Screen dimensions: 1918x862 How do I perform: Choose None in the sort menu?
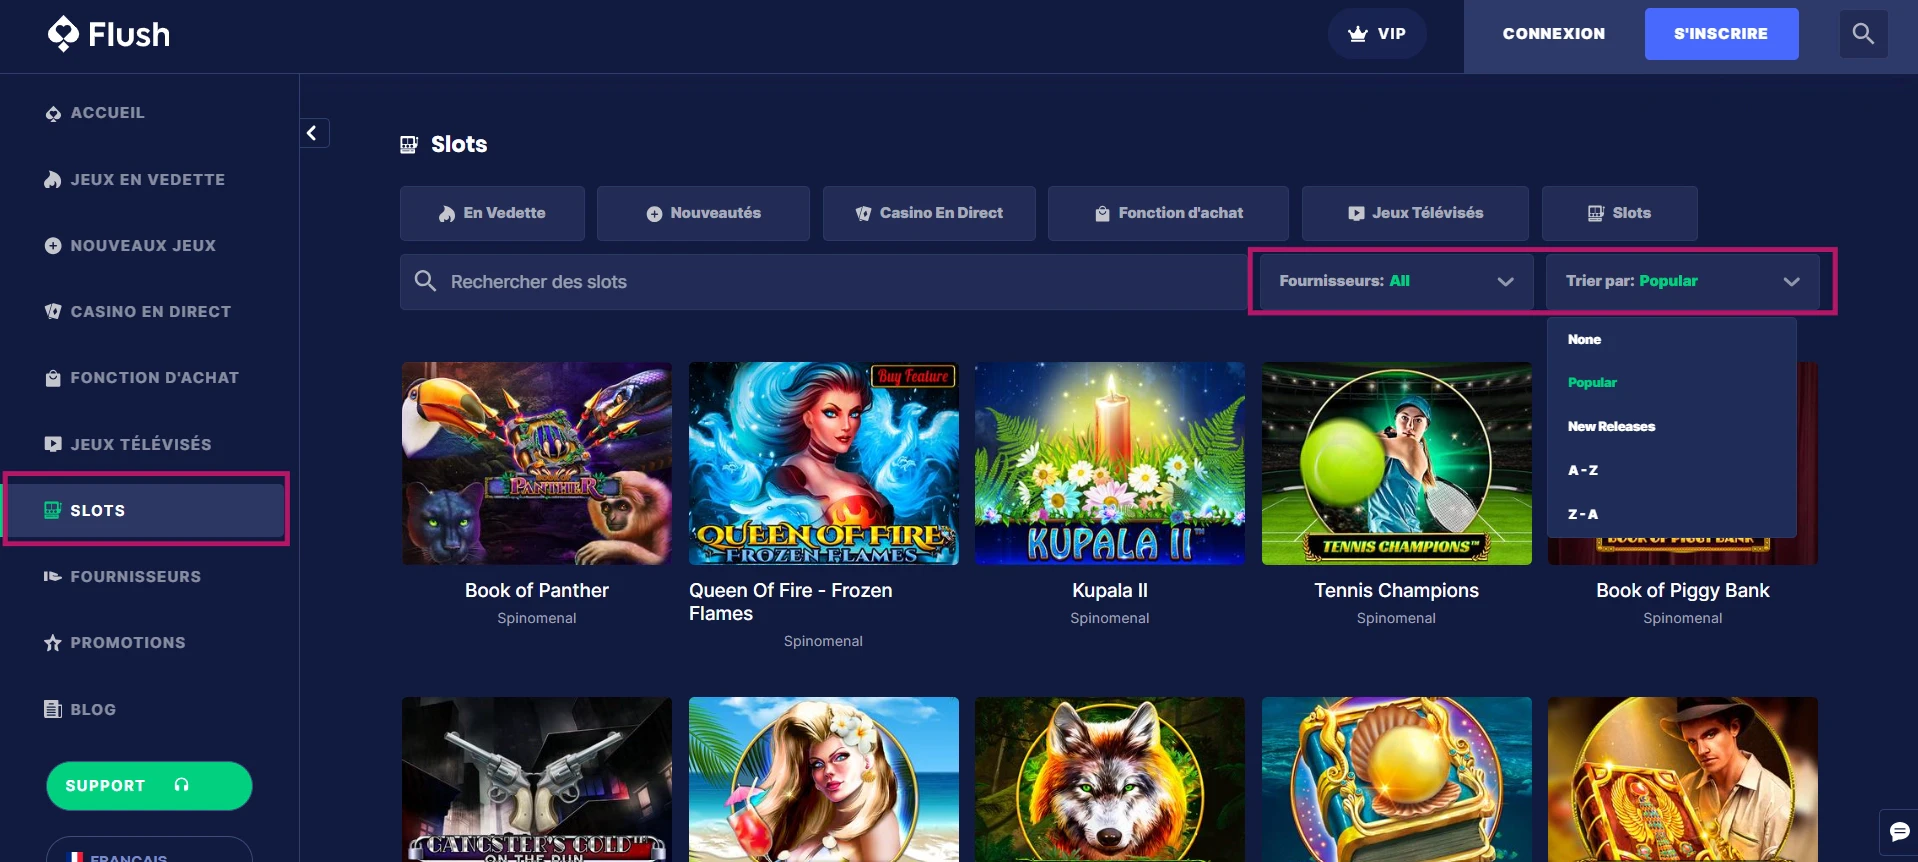point(1584,340)
